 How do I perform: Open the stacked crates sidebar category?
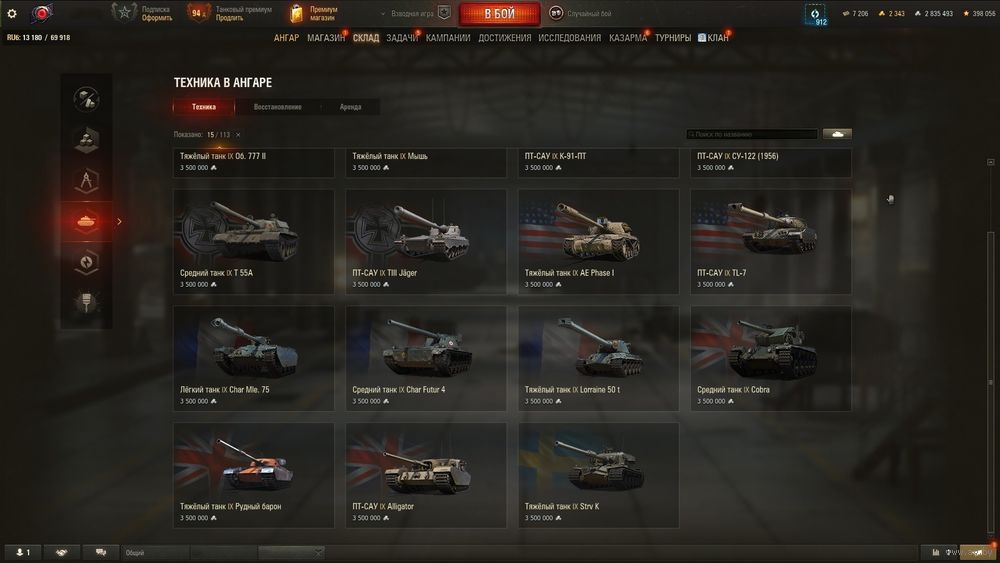pyautogui.click(x=87, y=140)
